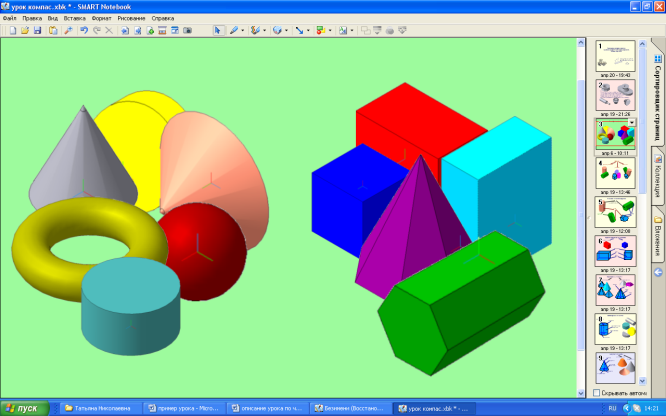Click the Save file toolbar icon

coord(37,30)
